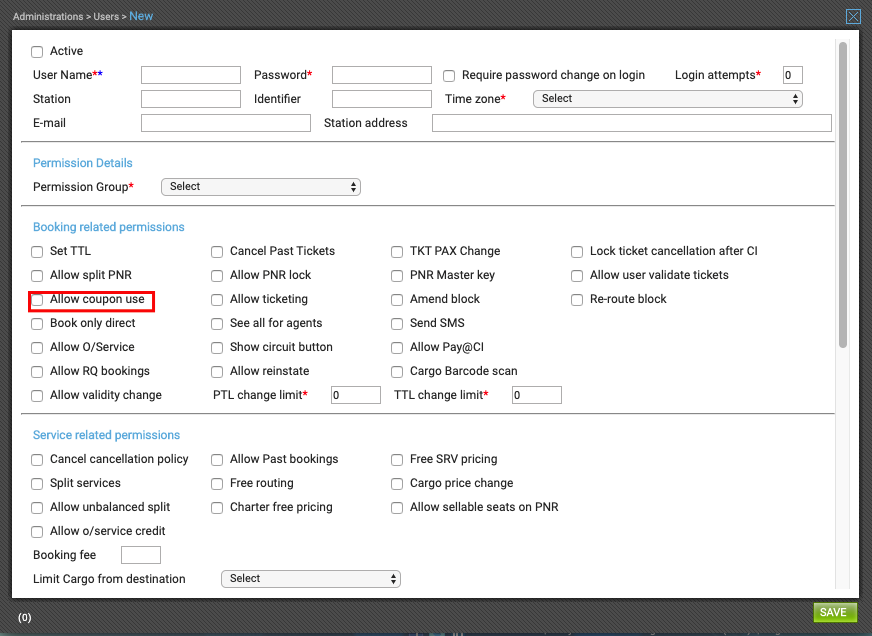Click the User Name input field
872x636 pixels.
(191, 75)
